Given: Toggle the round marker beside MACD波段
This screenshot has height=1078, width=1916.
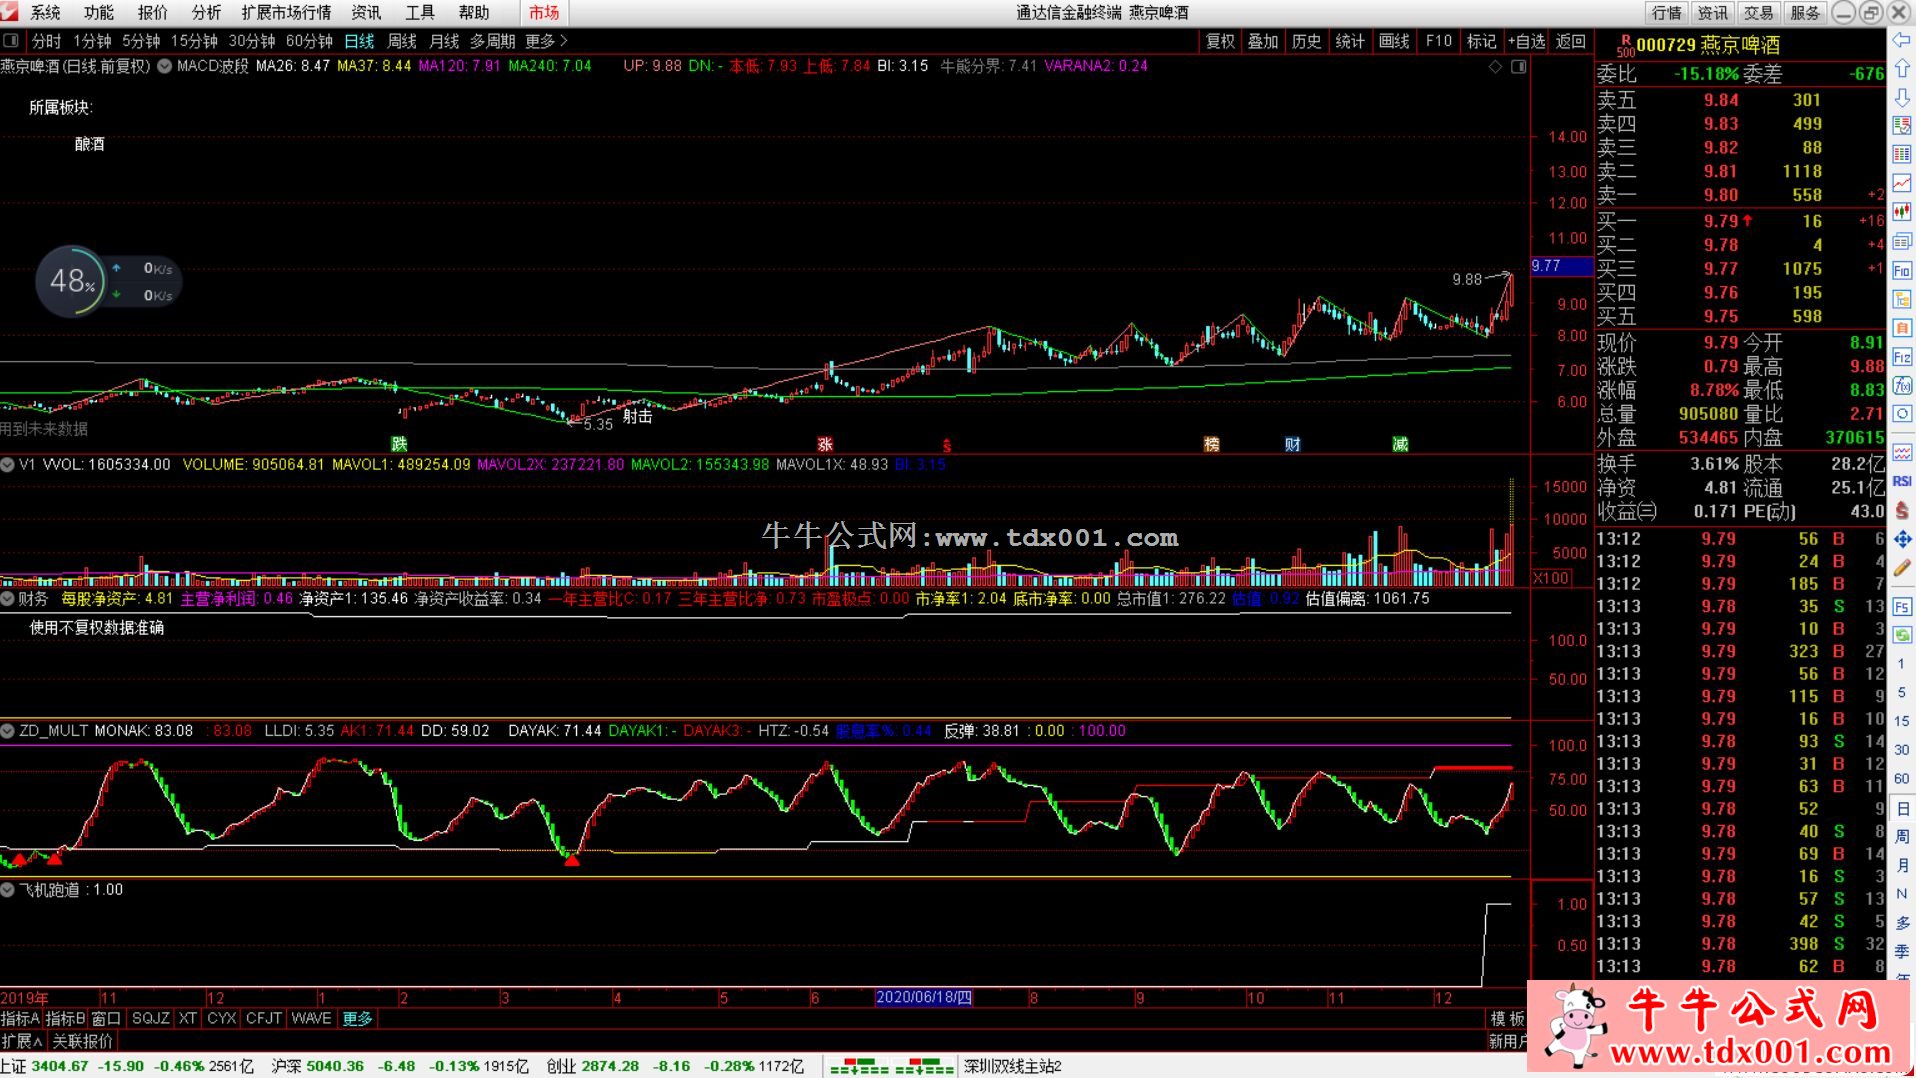Looking at the screenshot, I should [164, 66].
